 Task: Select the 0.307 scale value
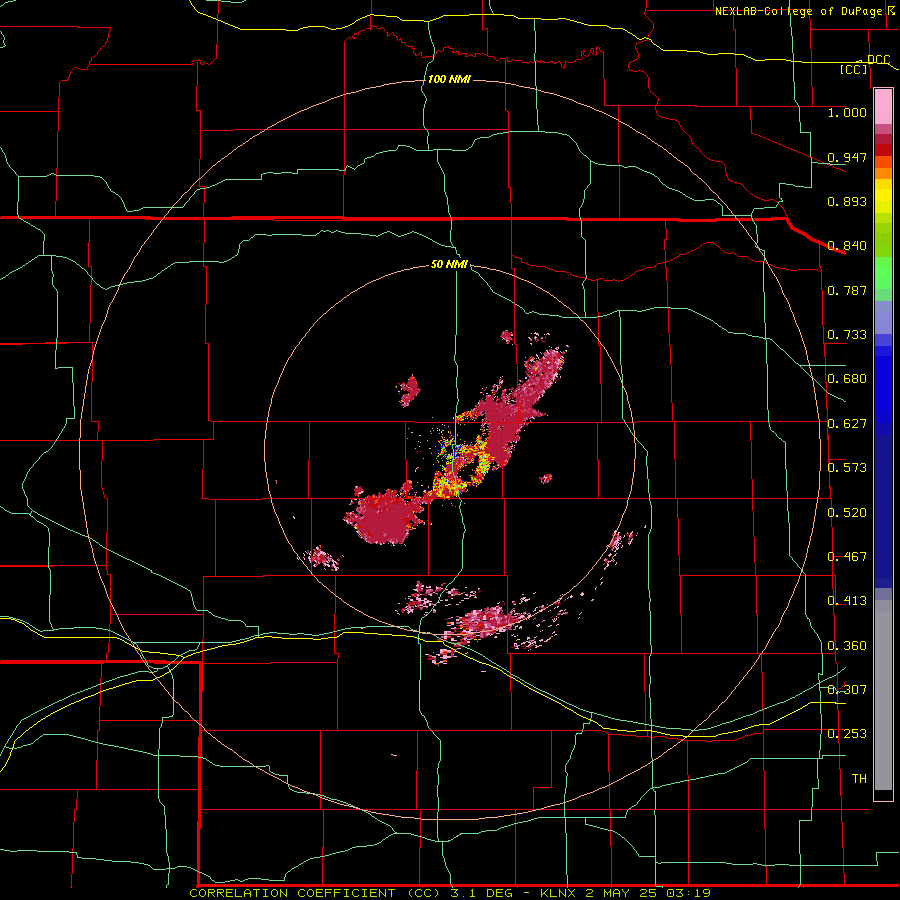(847, 690)
